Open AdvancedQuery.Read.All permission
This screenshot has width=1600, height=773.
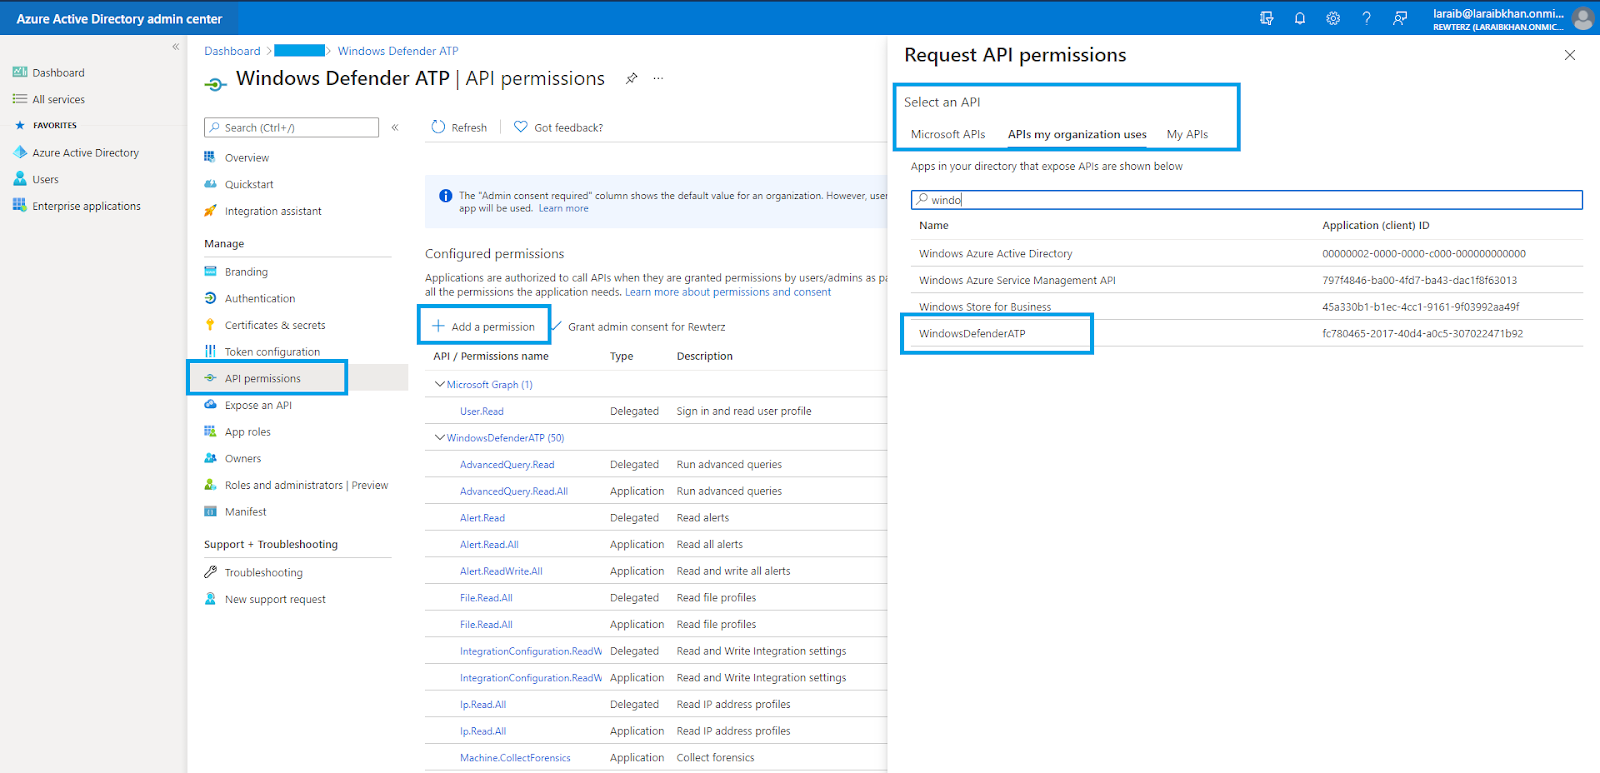point(514,491)
